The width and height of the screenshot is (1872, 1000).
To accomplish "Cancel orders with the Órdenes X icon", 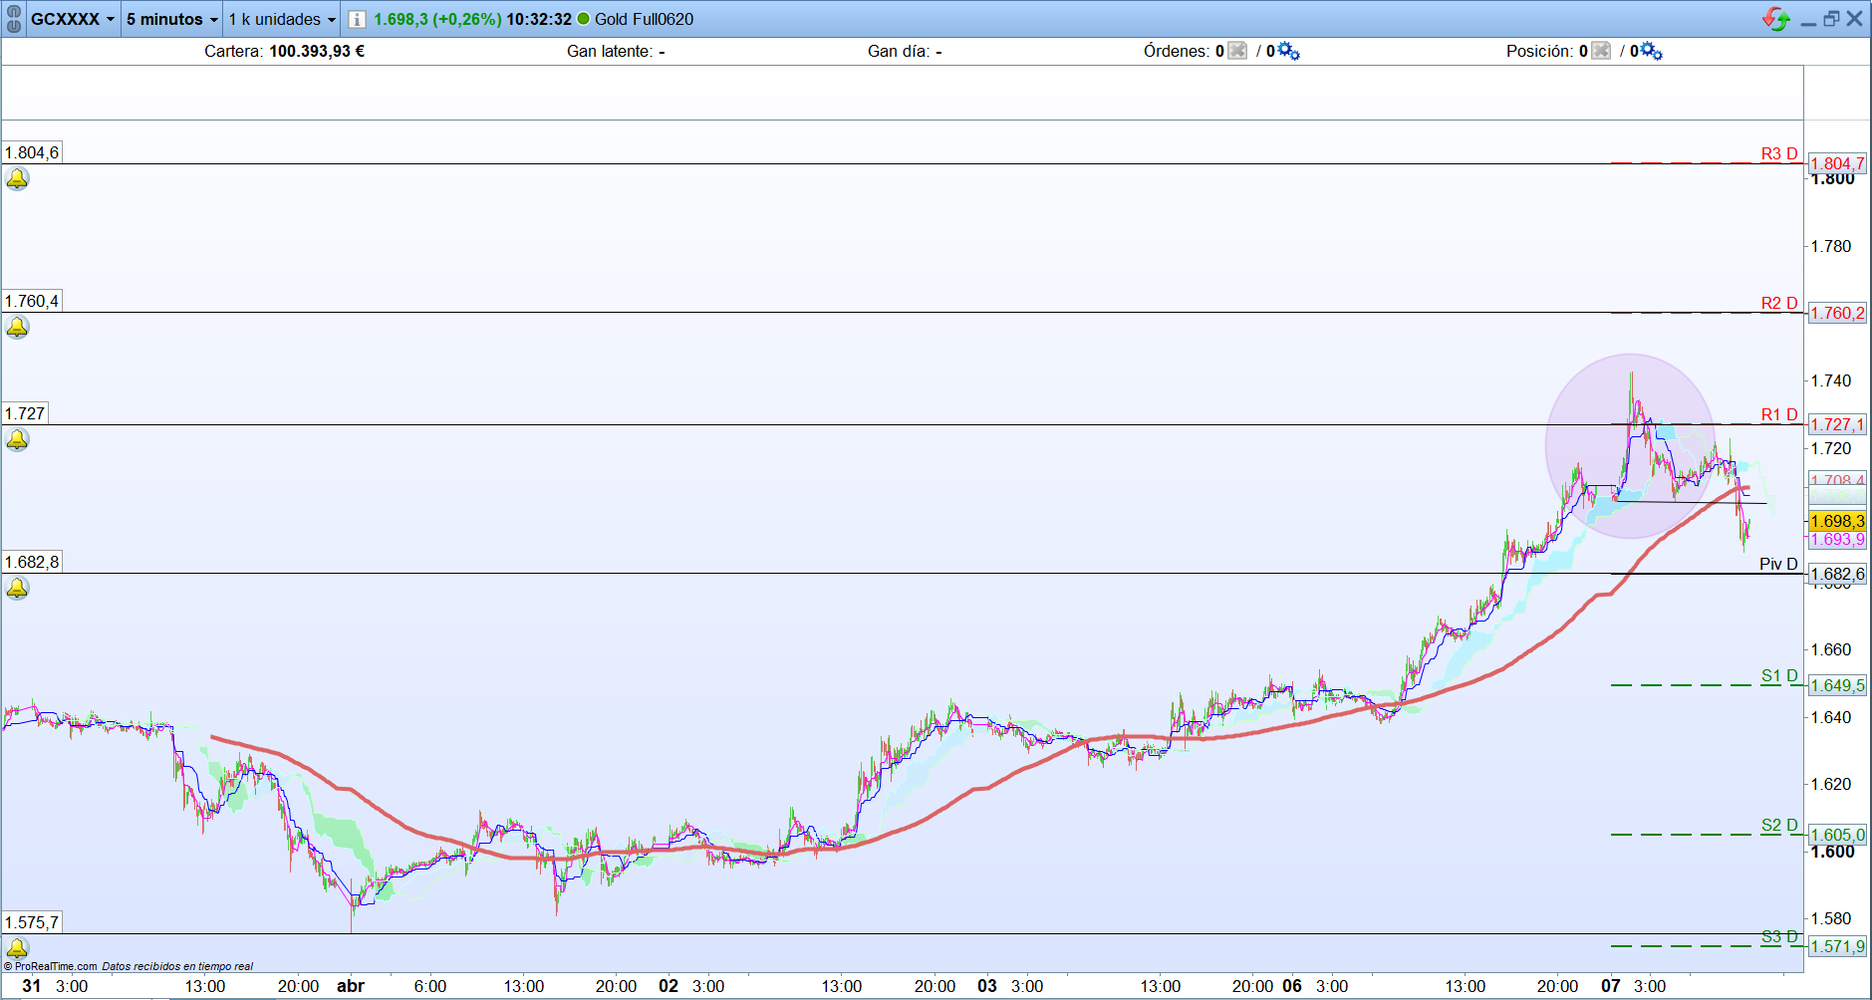I will 1238,51.
